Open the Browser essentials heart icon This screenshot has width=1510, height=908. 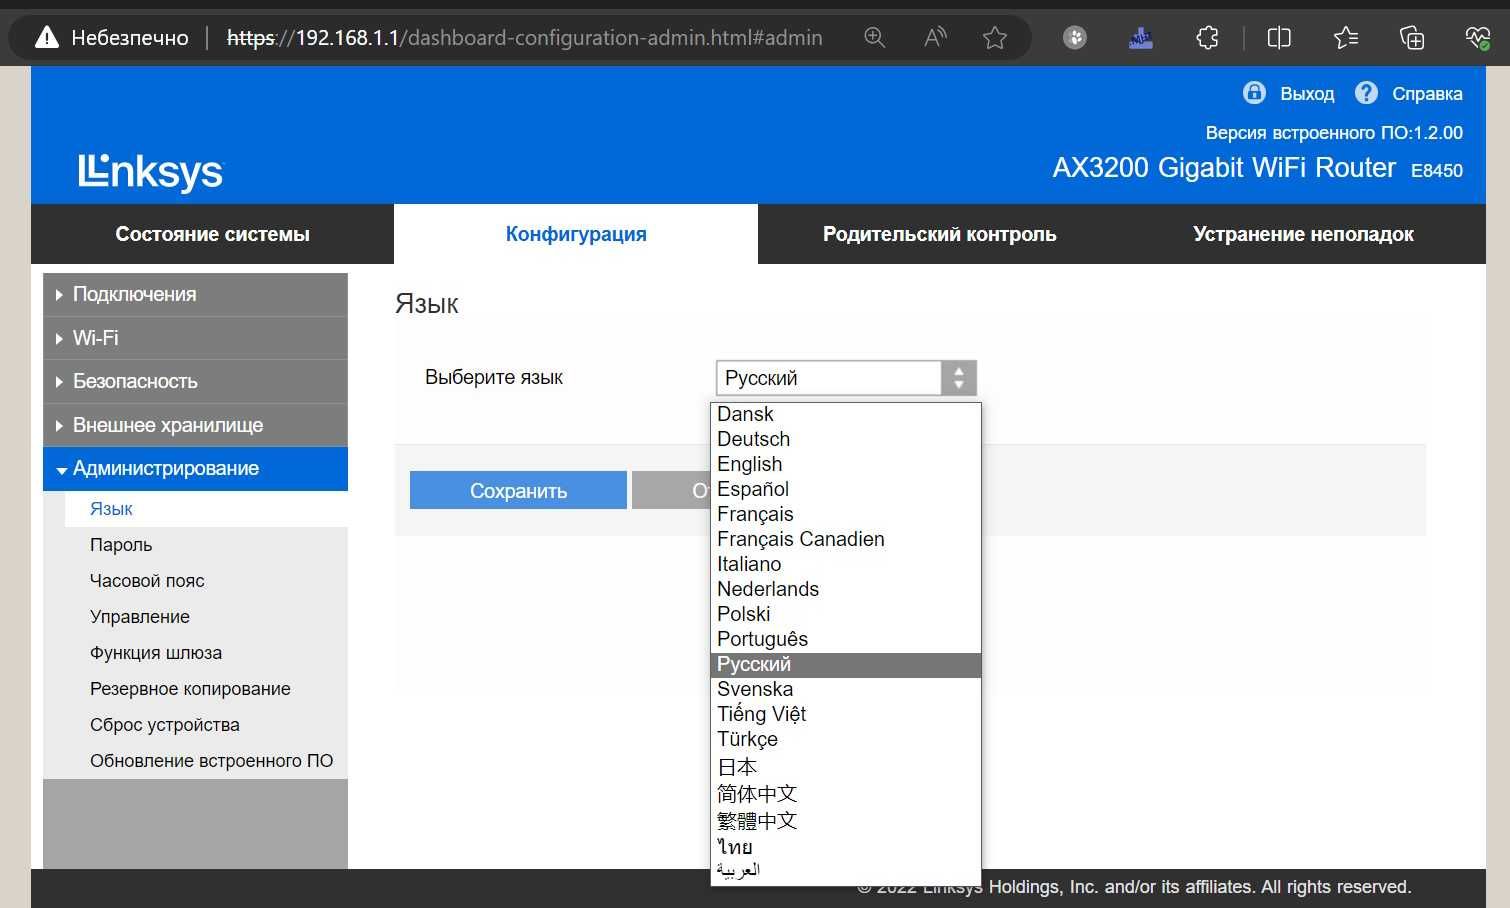coord(1478,38)
